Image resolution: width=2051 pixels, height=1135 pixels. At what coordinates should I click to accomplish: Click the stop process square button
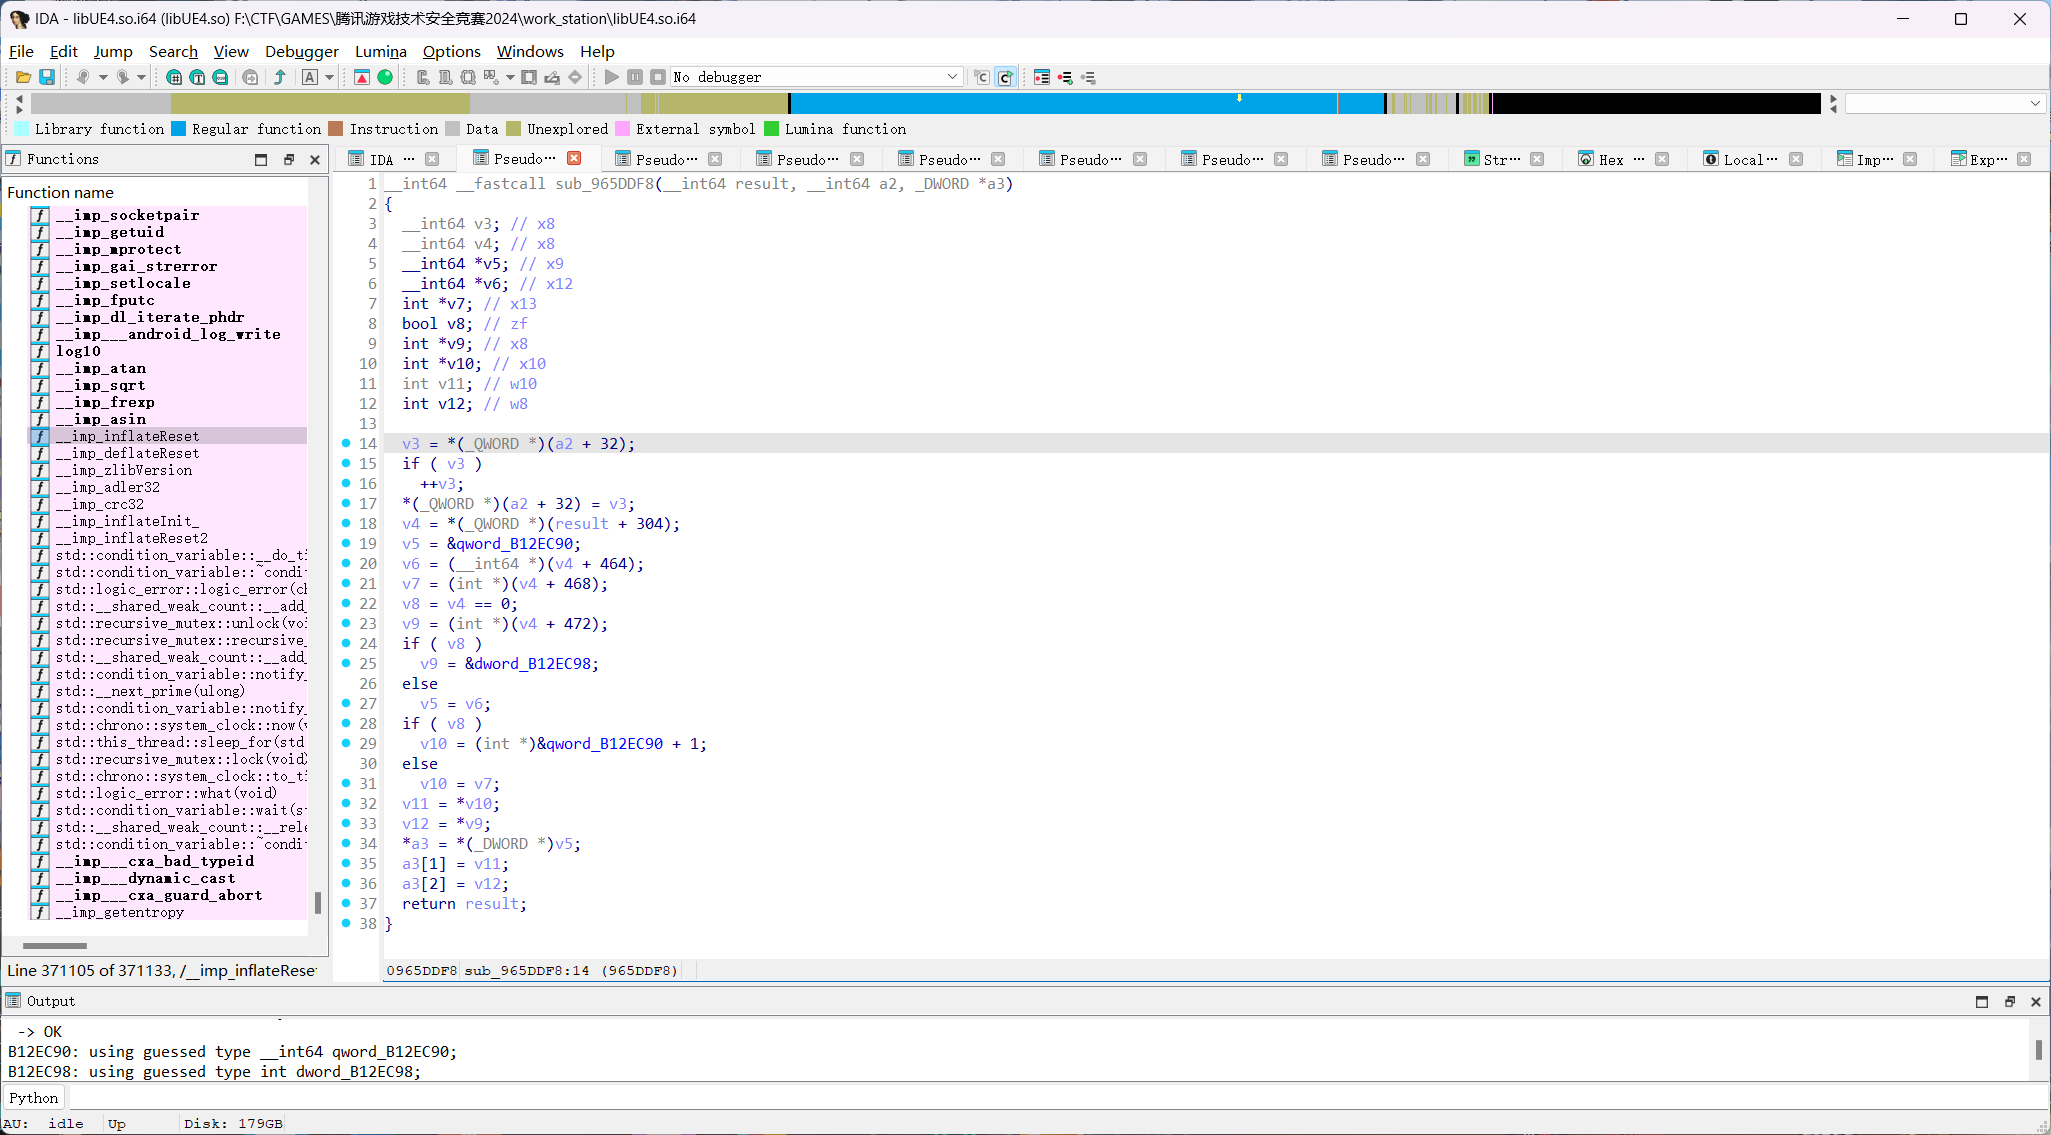[658, 77]
